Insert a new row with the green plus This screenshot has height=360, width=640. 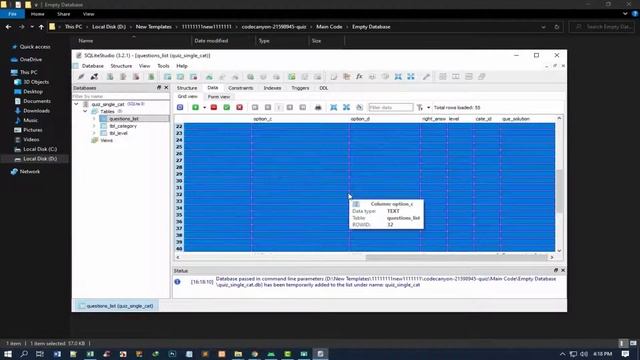[196, 107]
